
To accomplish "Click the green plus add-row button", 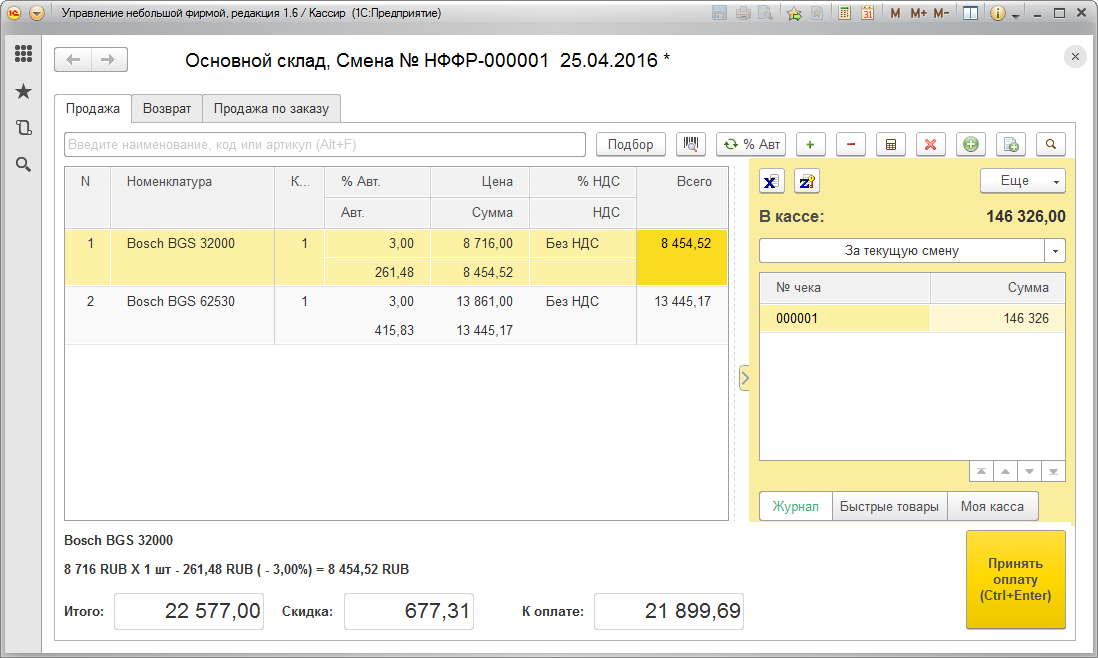I will coord(810,144).
